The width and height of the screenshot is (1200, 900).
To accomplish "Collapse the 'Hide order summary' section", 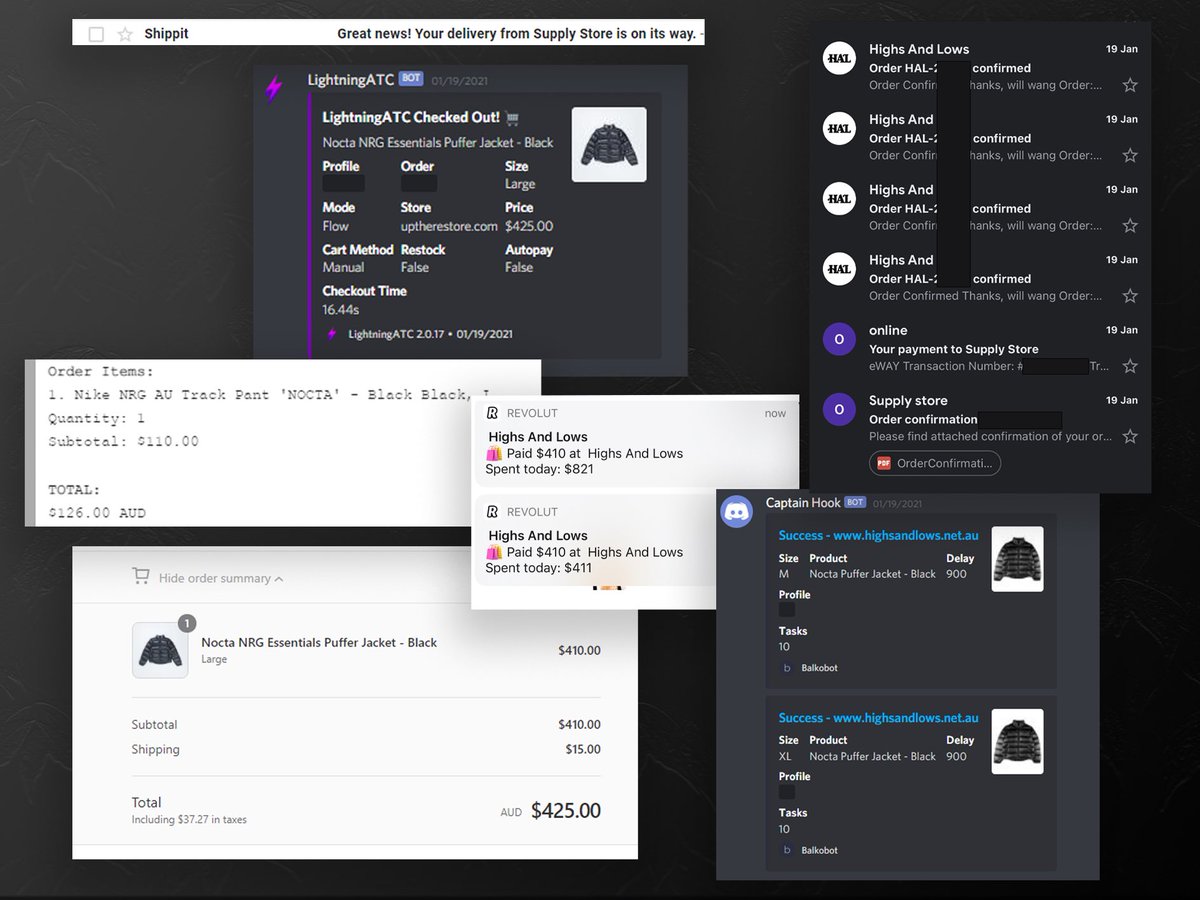I will click(x=220, y=578).
